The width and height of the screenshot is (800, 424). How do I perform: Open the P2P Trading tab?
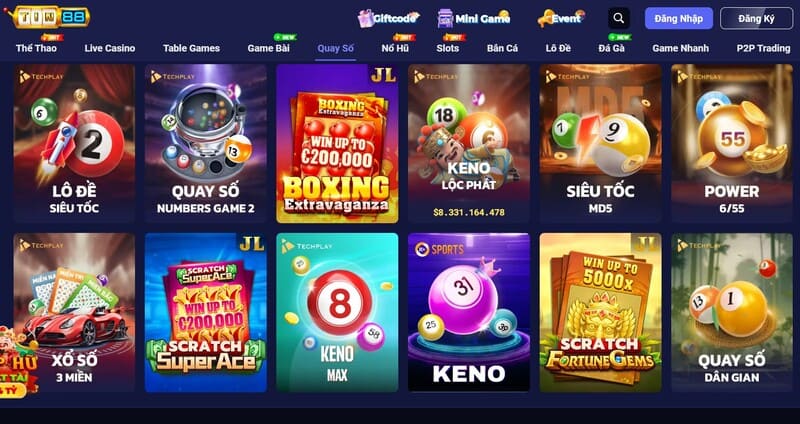point(763,48)
